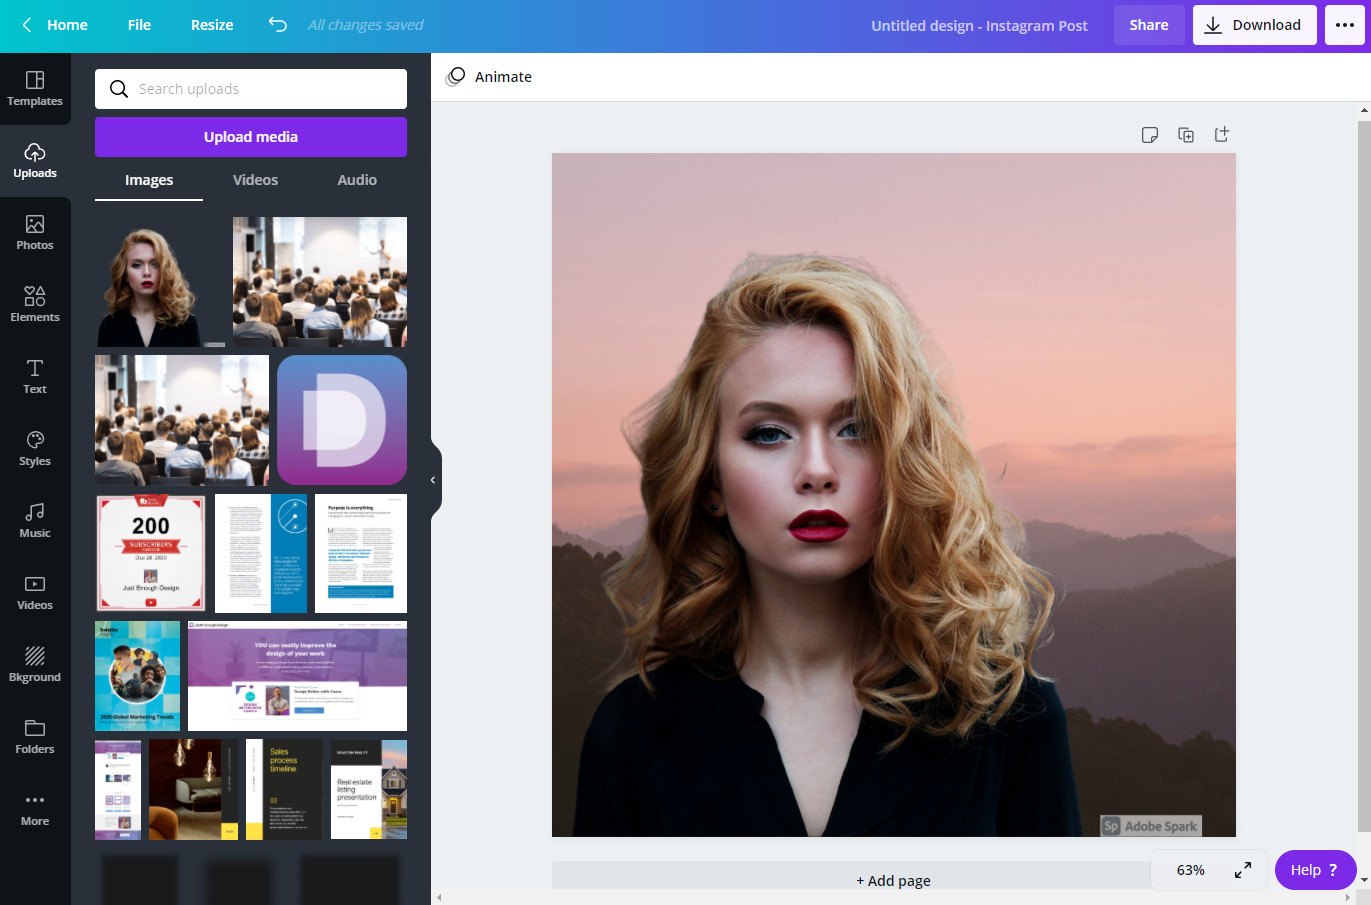1371x905 pixels.
Task: Select the Photos sidebar icon
Action: 35,232
